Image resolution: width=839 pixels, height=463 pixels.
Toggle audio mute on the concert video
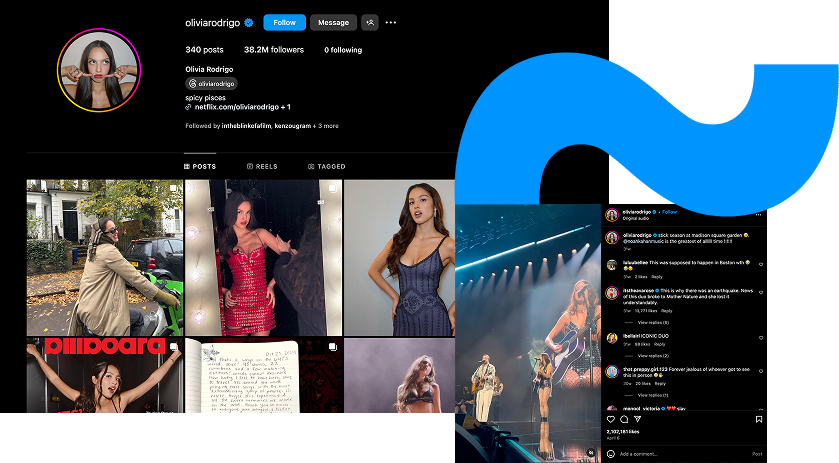(x=591, y=452)
